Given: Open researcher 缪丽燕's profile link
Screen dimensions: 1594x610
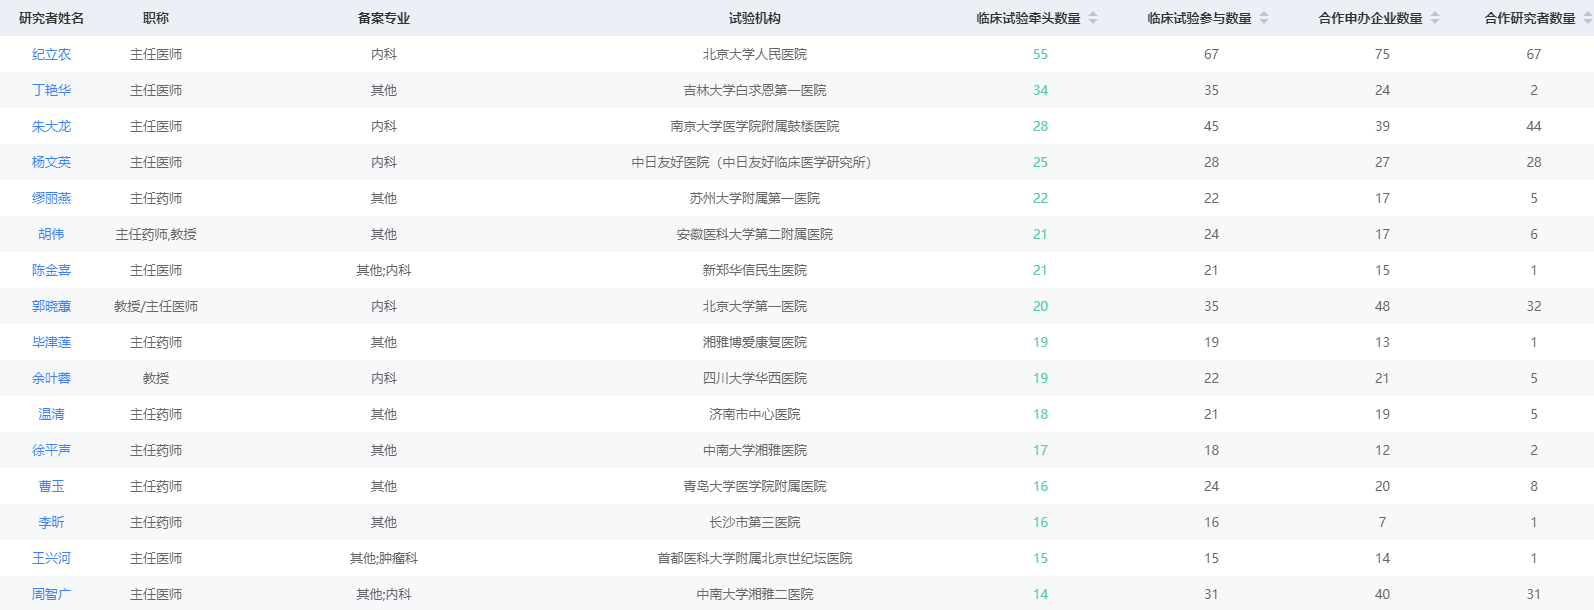Looking at the screenshot, I should [51, 198].
